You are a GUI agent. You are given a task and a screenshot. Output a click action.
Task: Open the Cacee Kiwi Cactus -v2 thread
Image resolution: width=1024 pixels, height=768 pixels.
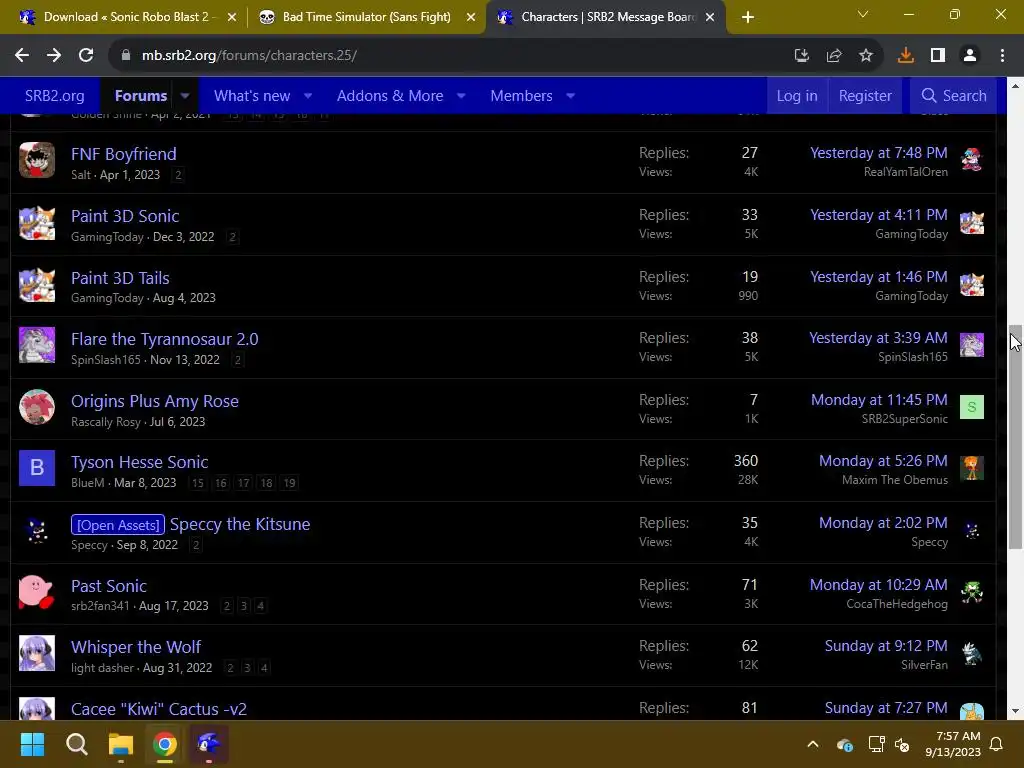point(159,709)
